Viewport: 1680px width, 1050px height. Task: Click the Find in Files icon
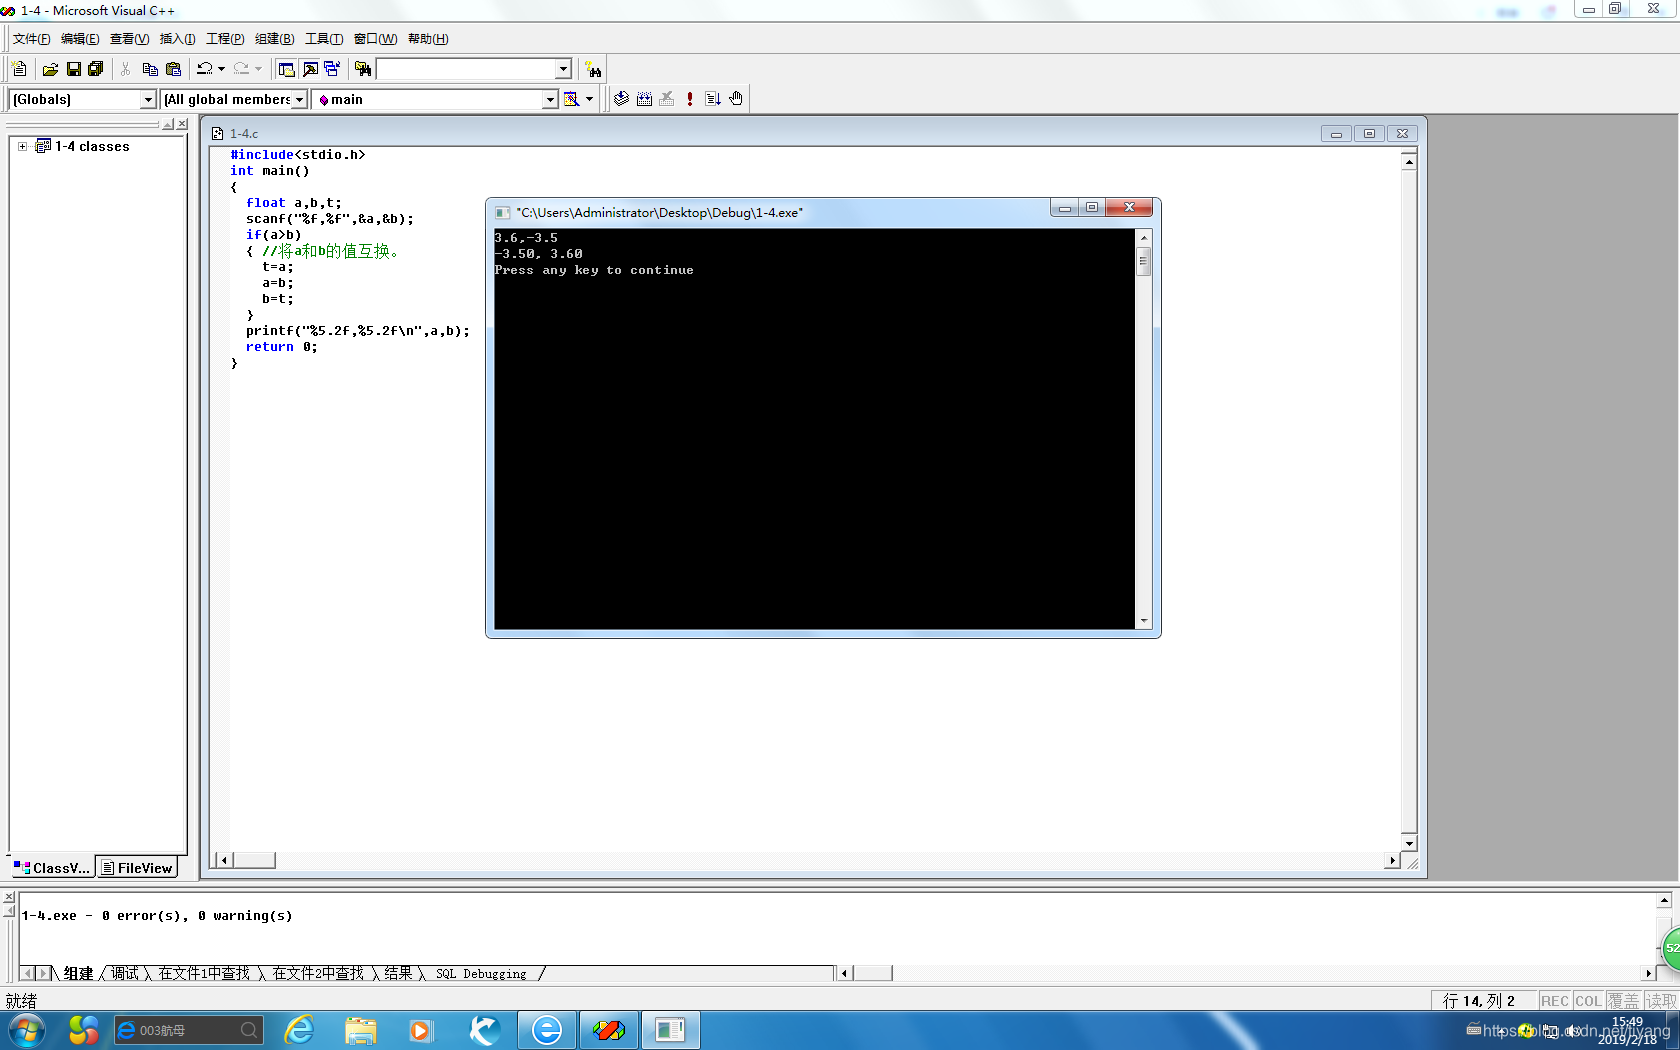(363, 69)
